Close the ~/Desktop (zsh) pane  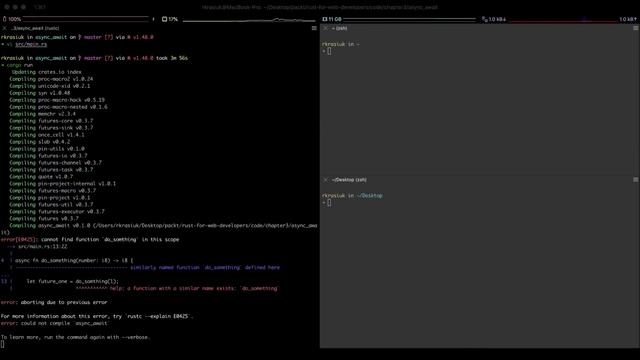pyautogui.click(x=325, y=180)
